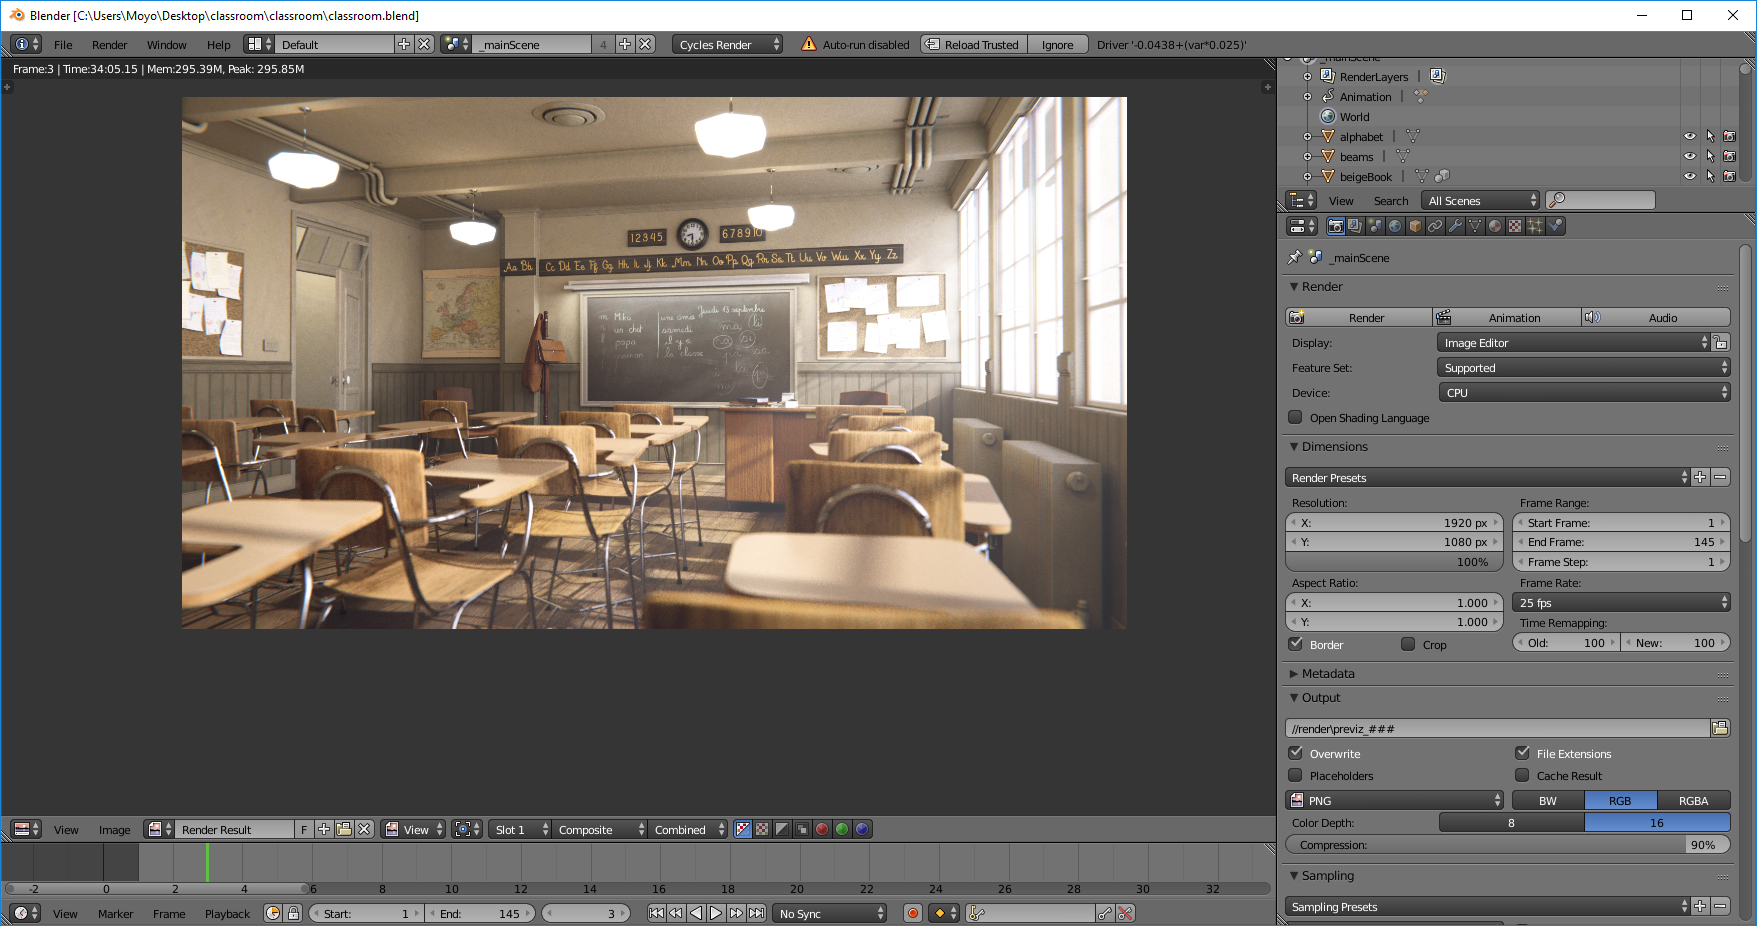Screen dimensions: 1757x926
Task: Open the File menu
Action: point(63,45)
